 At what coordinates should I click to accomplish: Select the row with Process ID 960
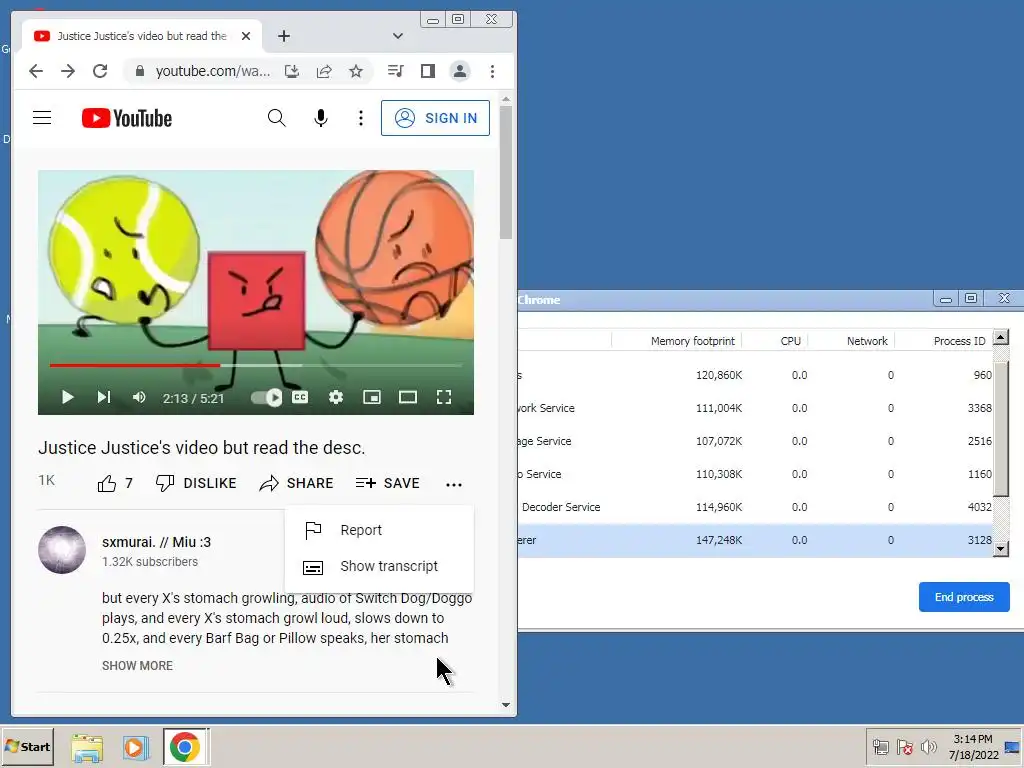coord(756,375)
